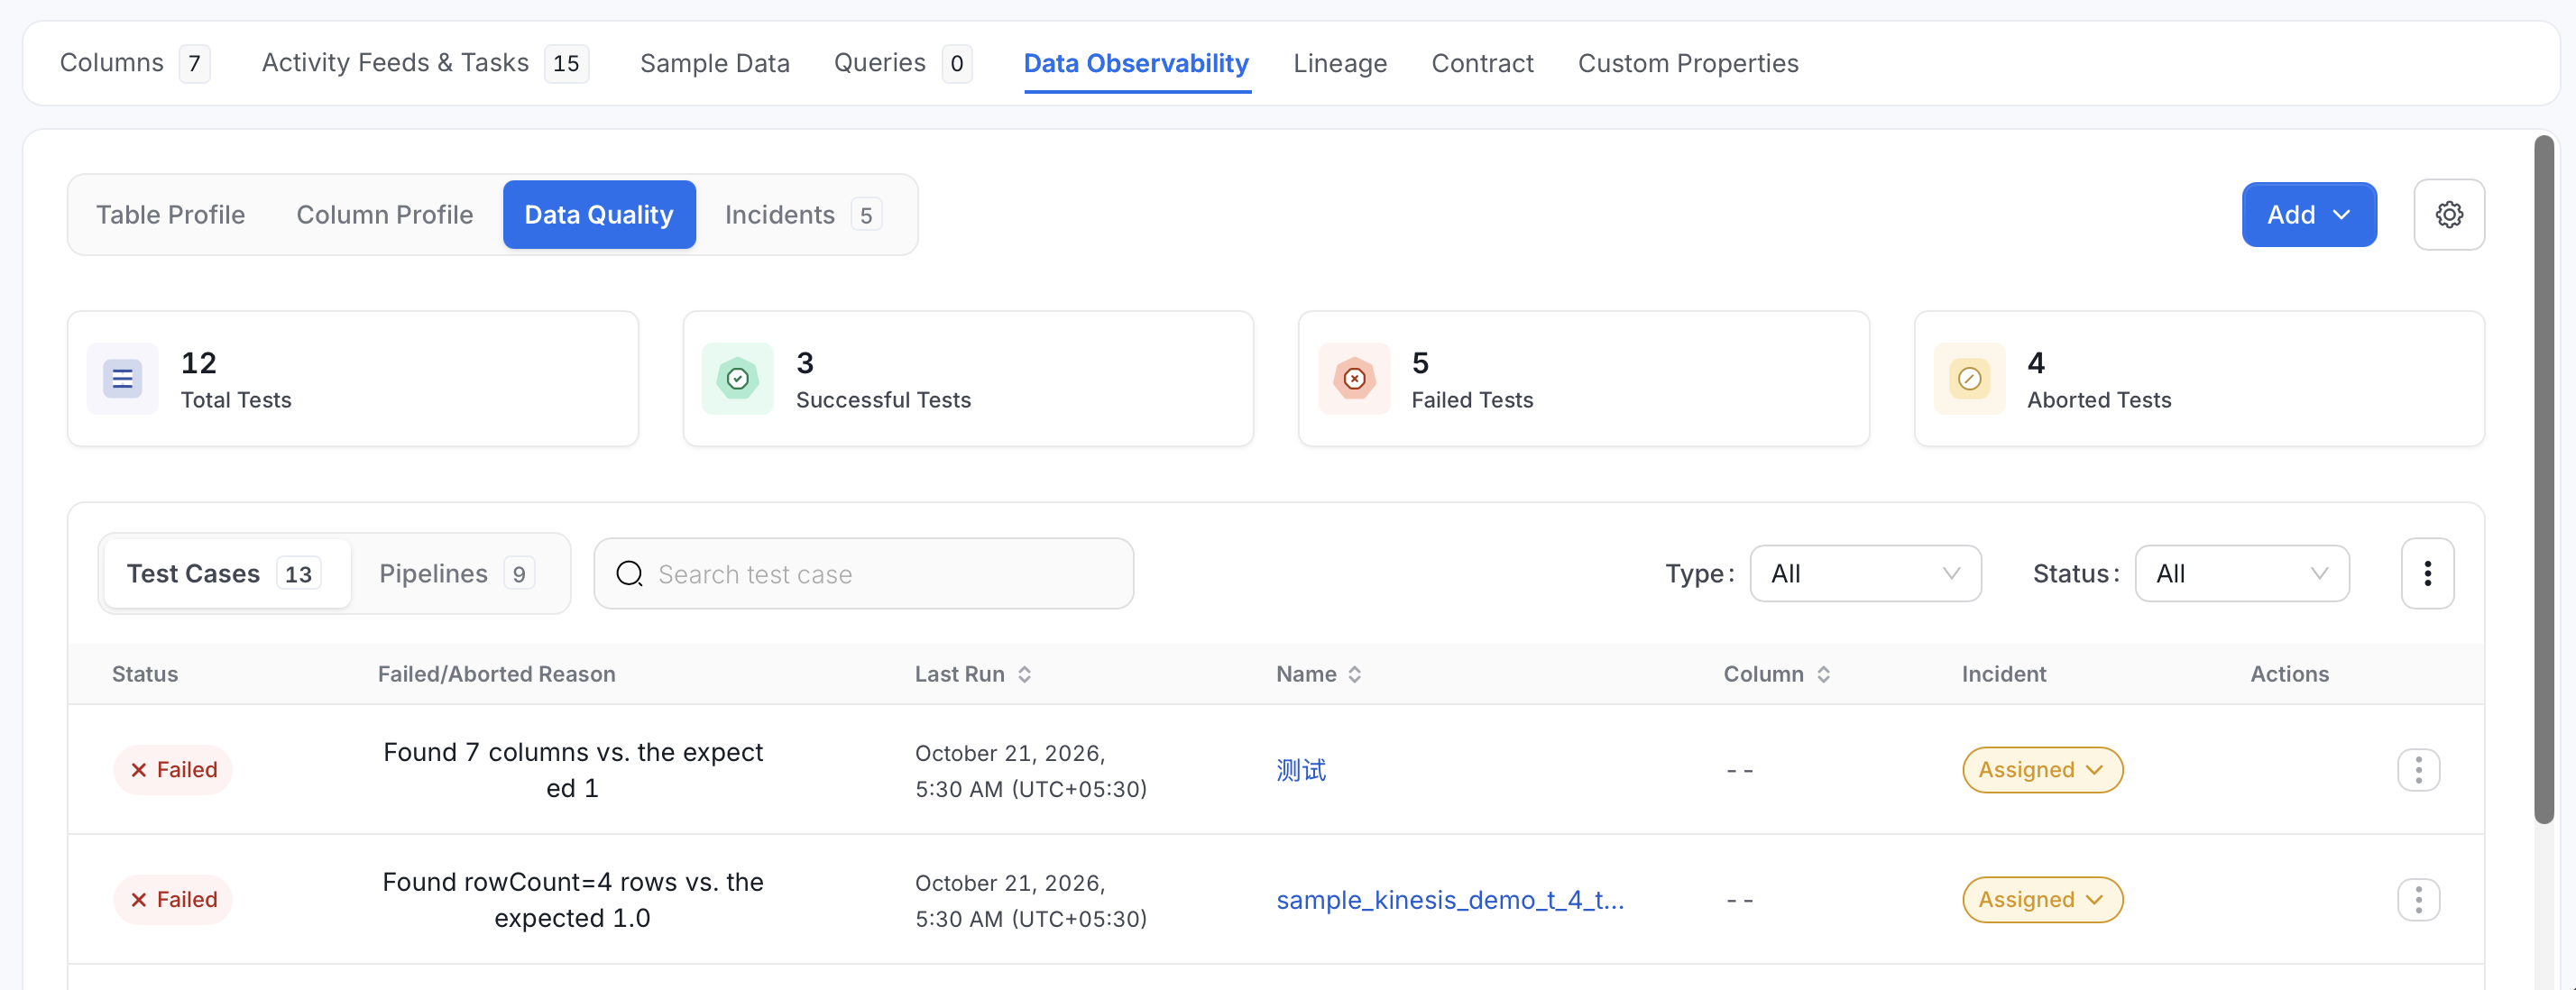Click the Incident column header
Viewport: 2576px width, 990px height.
pyautogui.click(x=2003, y=674)
